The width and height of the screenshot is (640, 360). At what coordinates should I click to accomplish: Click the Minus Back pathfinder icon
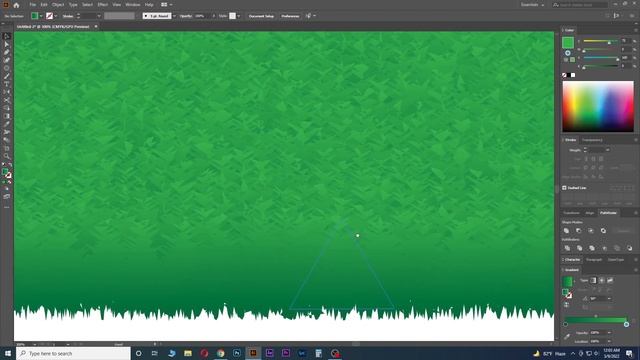[629, 248]
